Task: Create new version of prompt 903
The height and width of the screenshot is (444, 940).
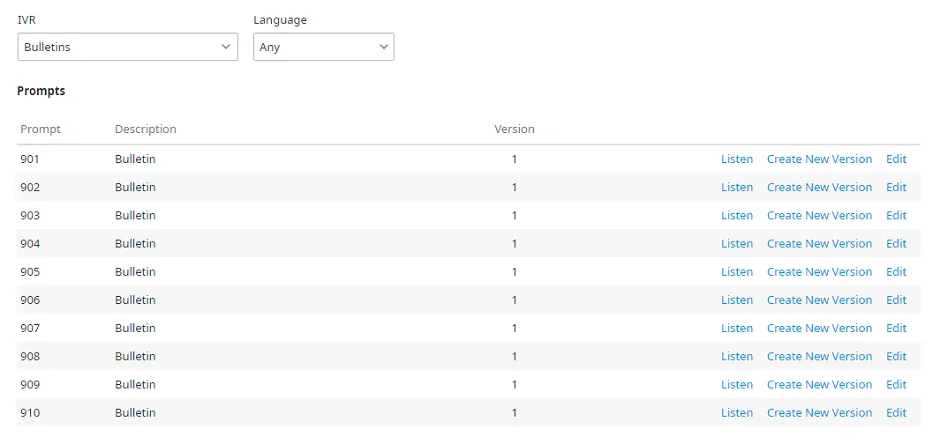Action: pos(820,215)
